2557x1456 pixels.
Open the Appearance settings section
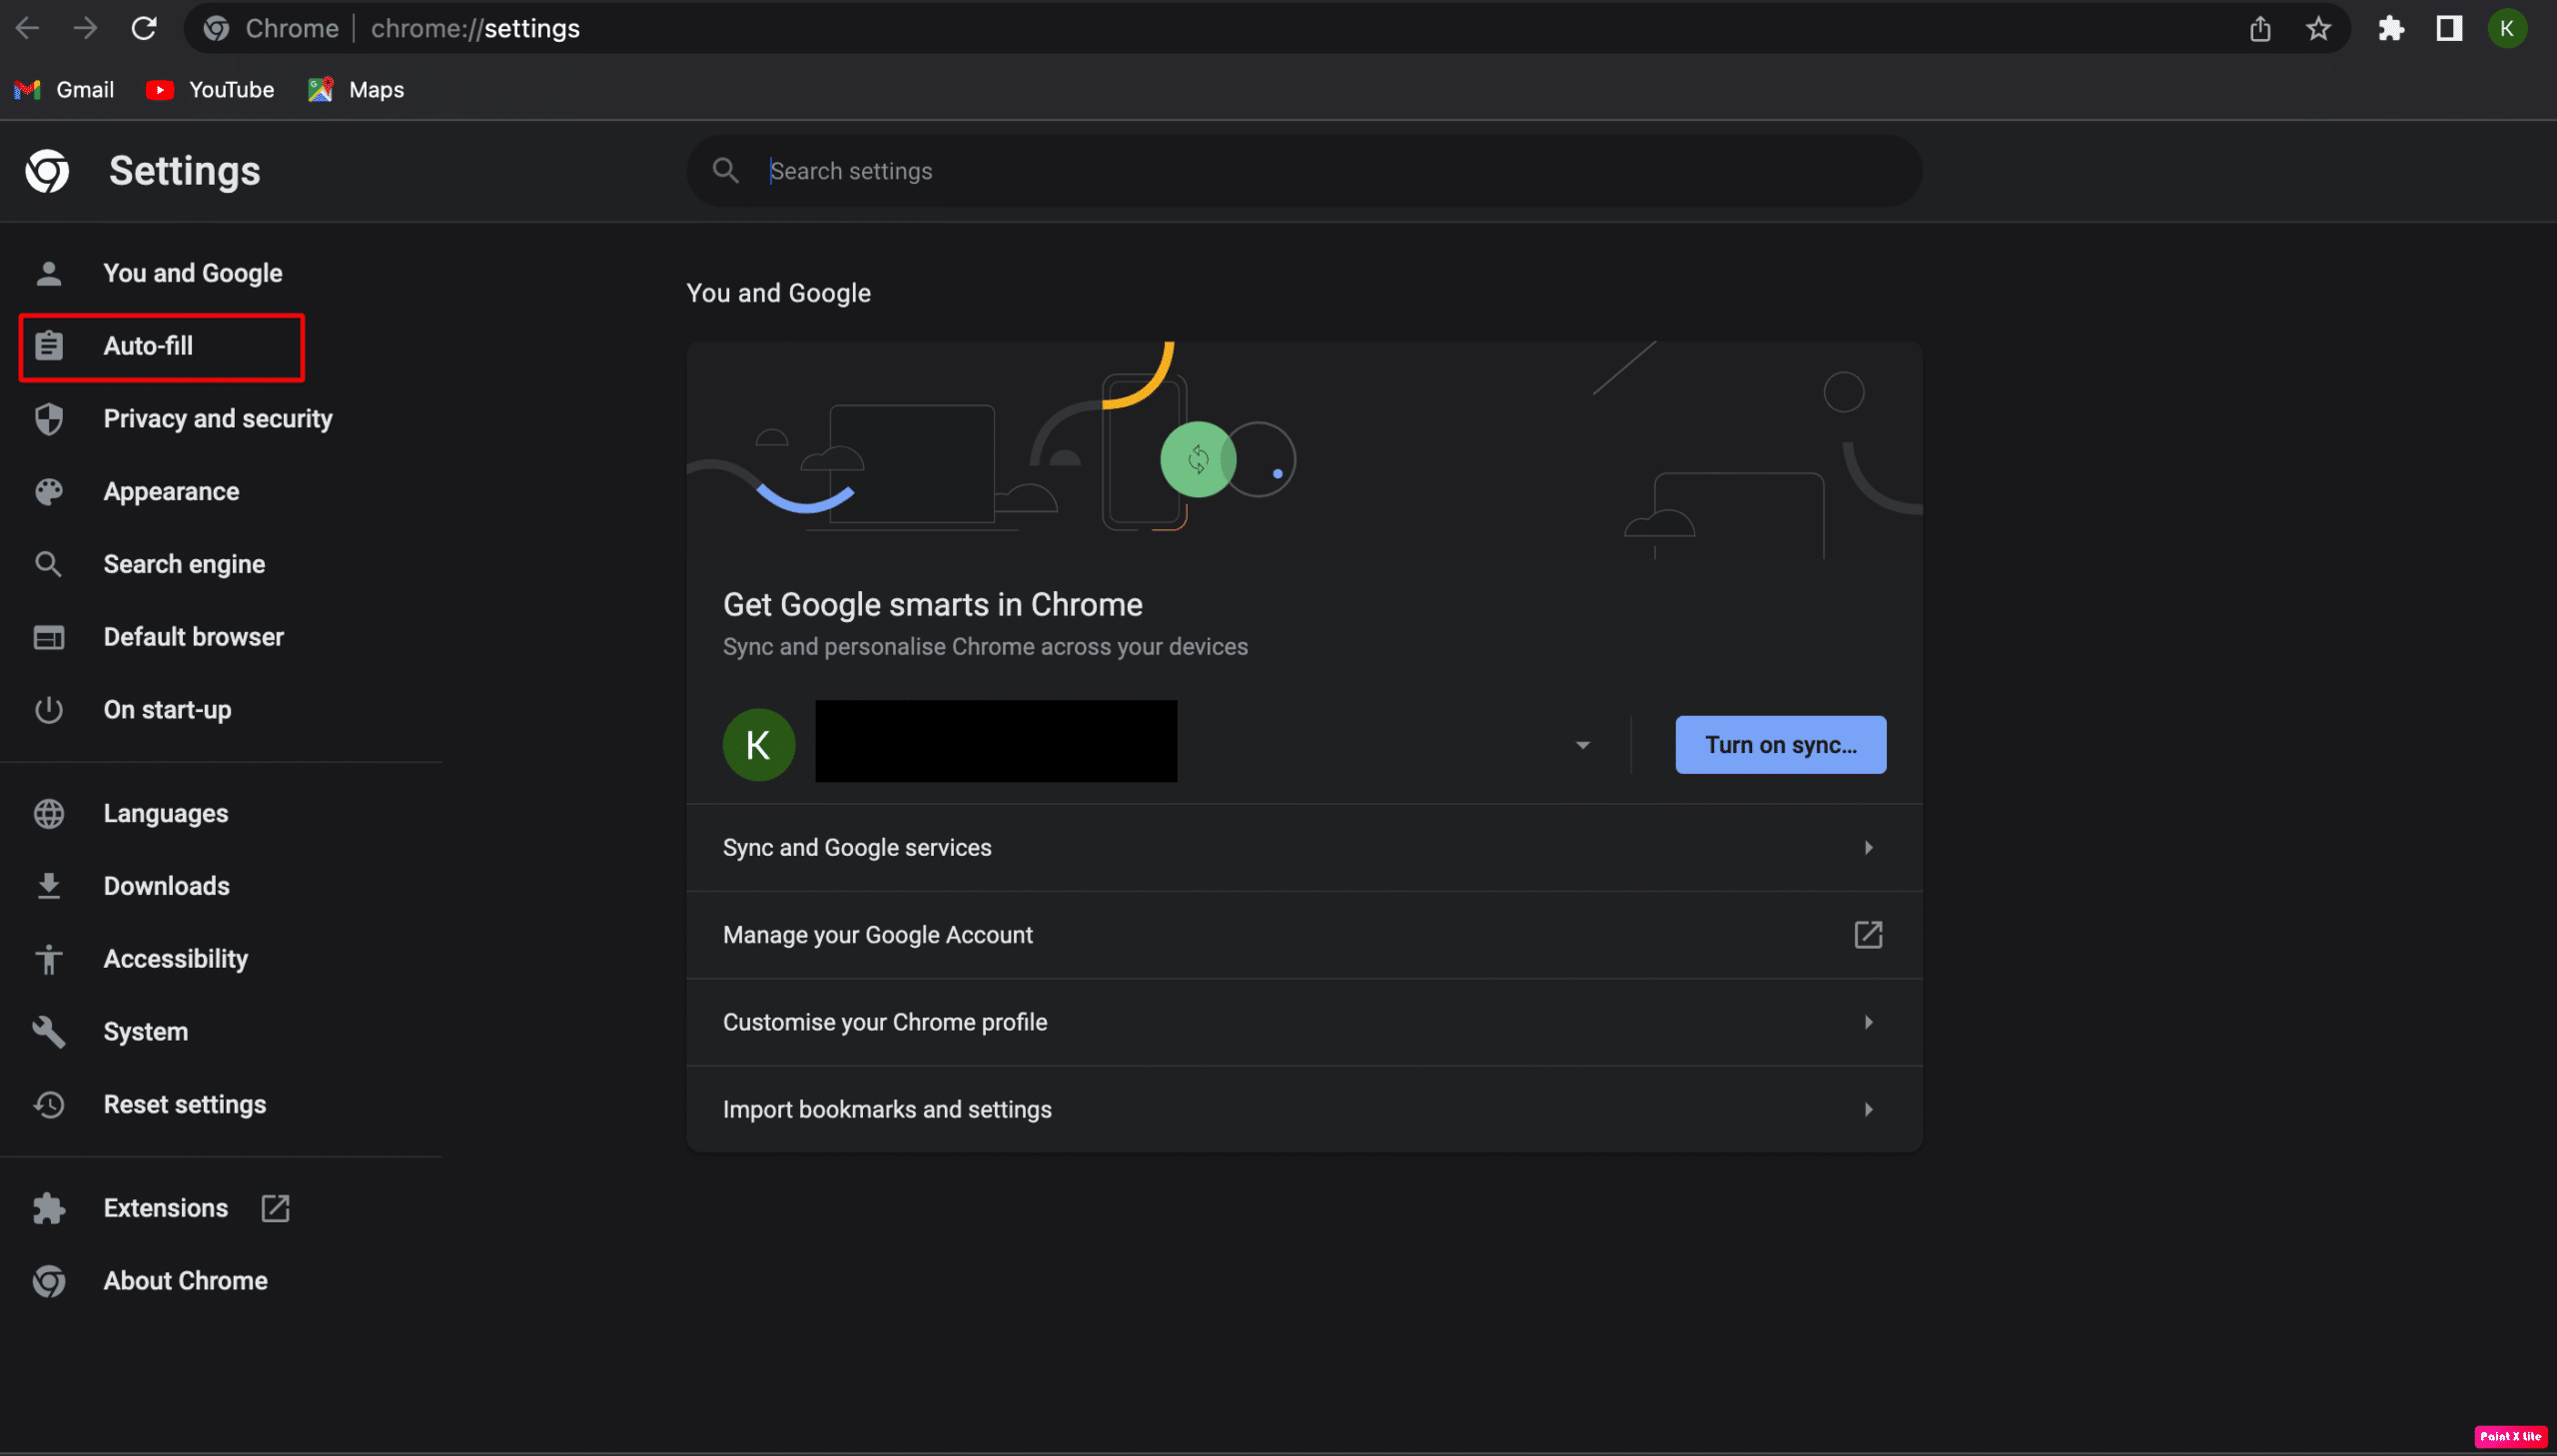point(171,491)
